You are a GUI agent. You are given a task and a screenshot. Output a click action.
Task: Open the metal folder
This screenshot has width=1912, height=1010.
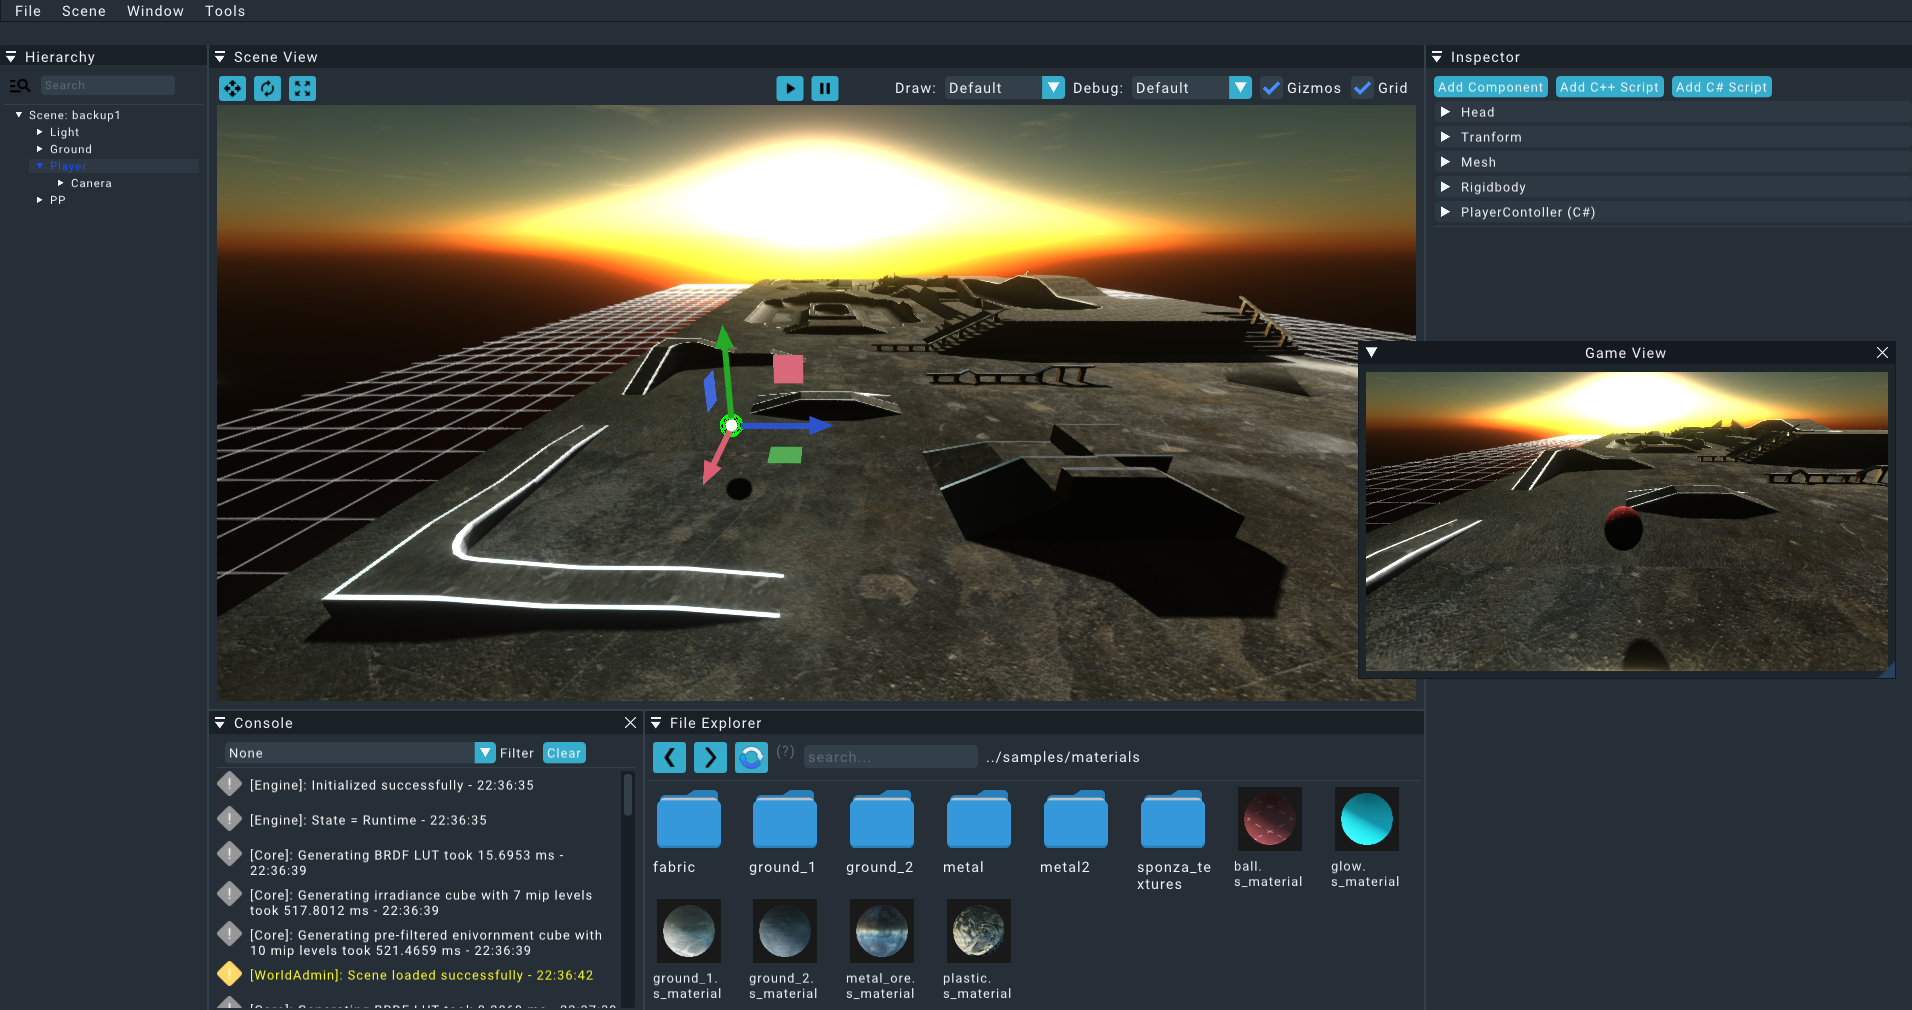click(x=978, y=819)
